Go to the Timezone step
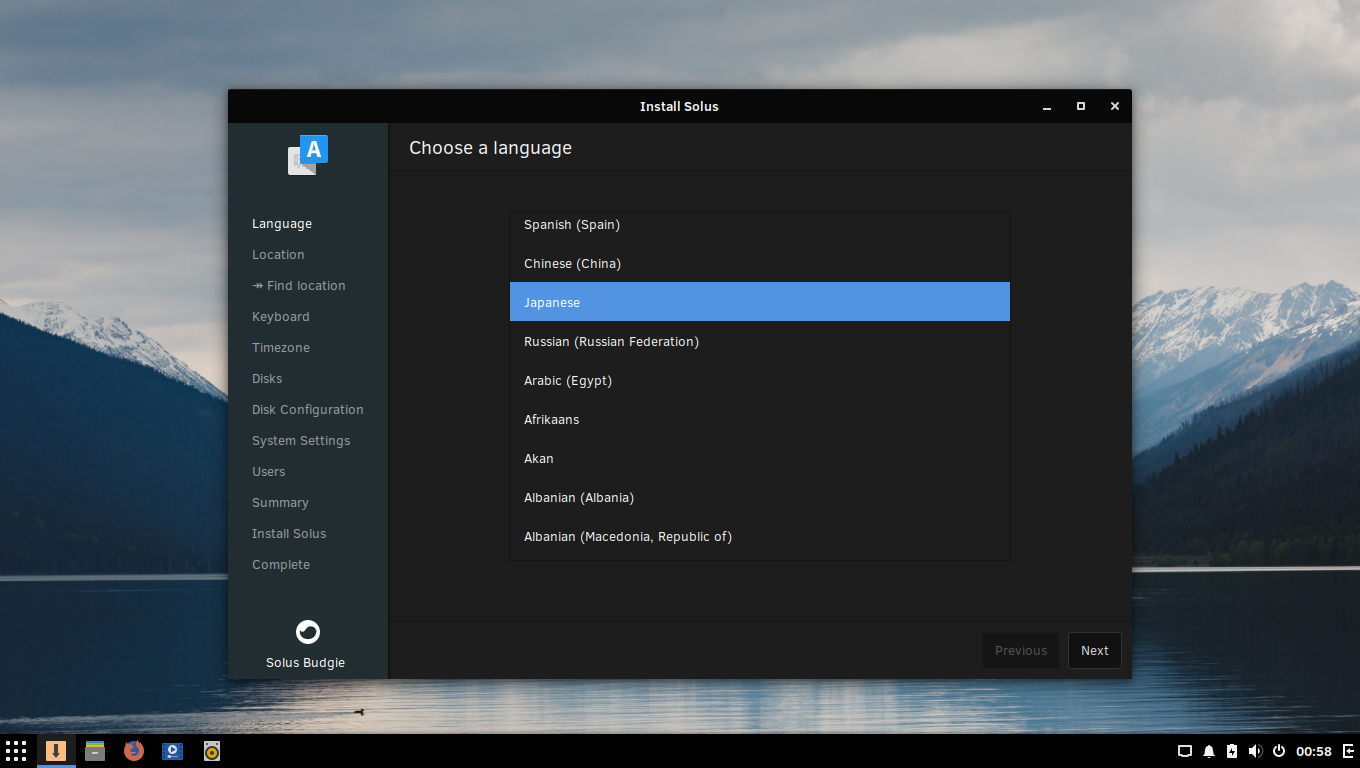This screenshot has height=768, width=1360. pos(281,348)
